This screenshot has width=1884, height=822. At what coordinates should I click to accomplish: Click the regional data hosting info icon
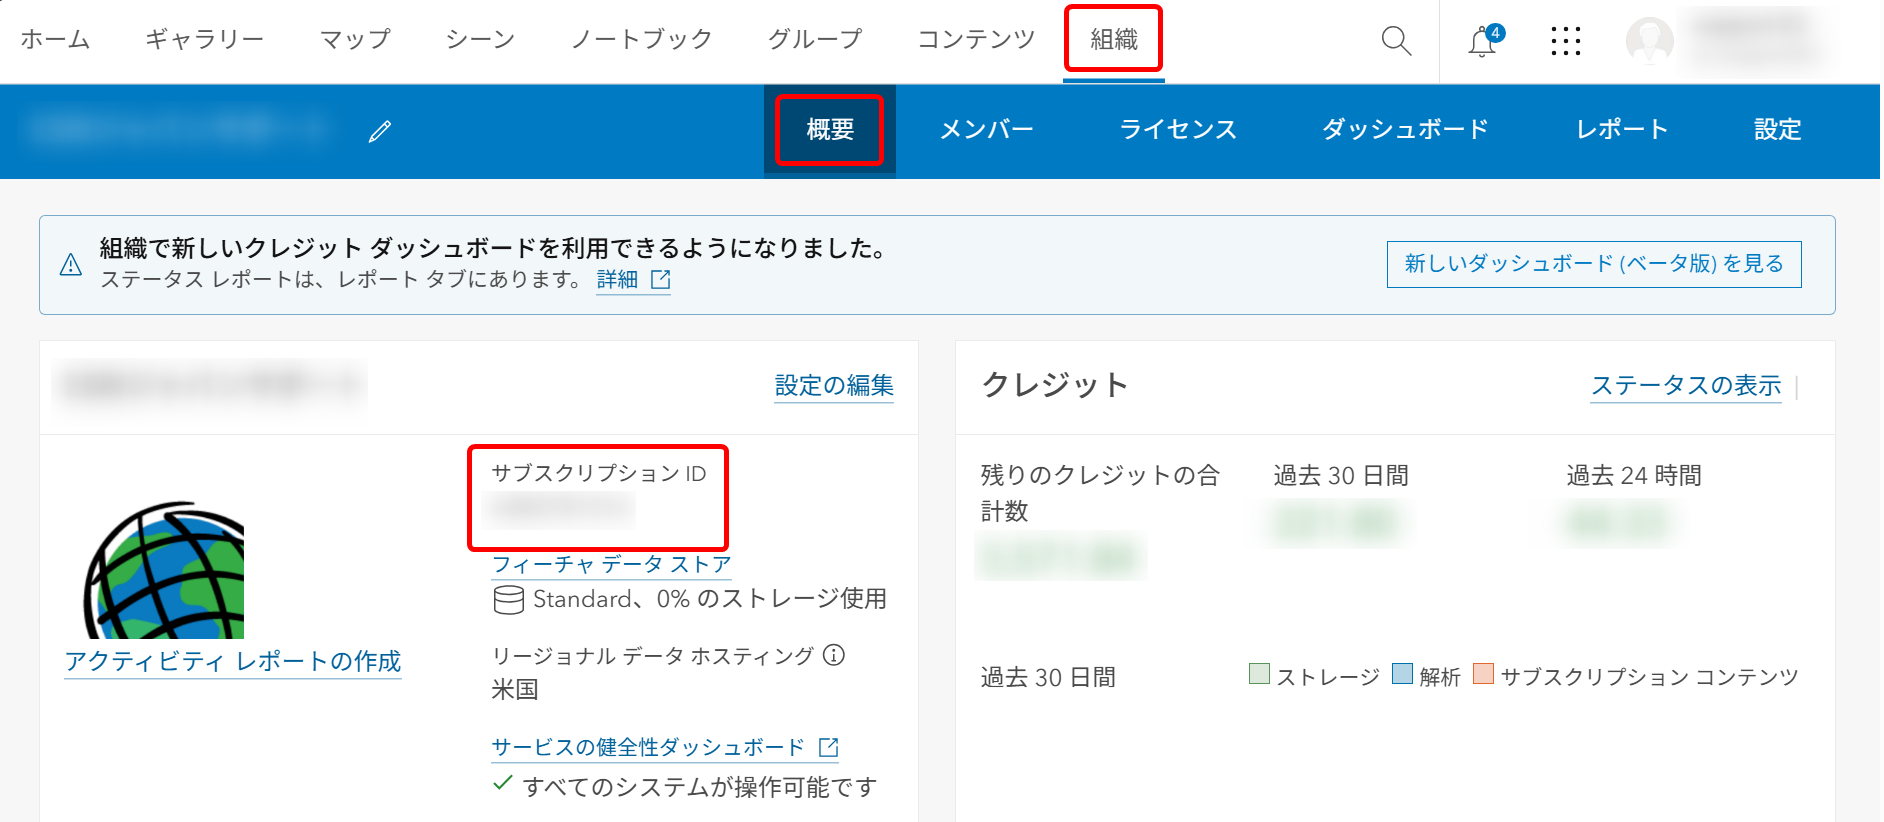click(834, 655)
